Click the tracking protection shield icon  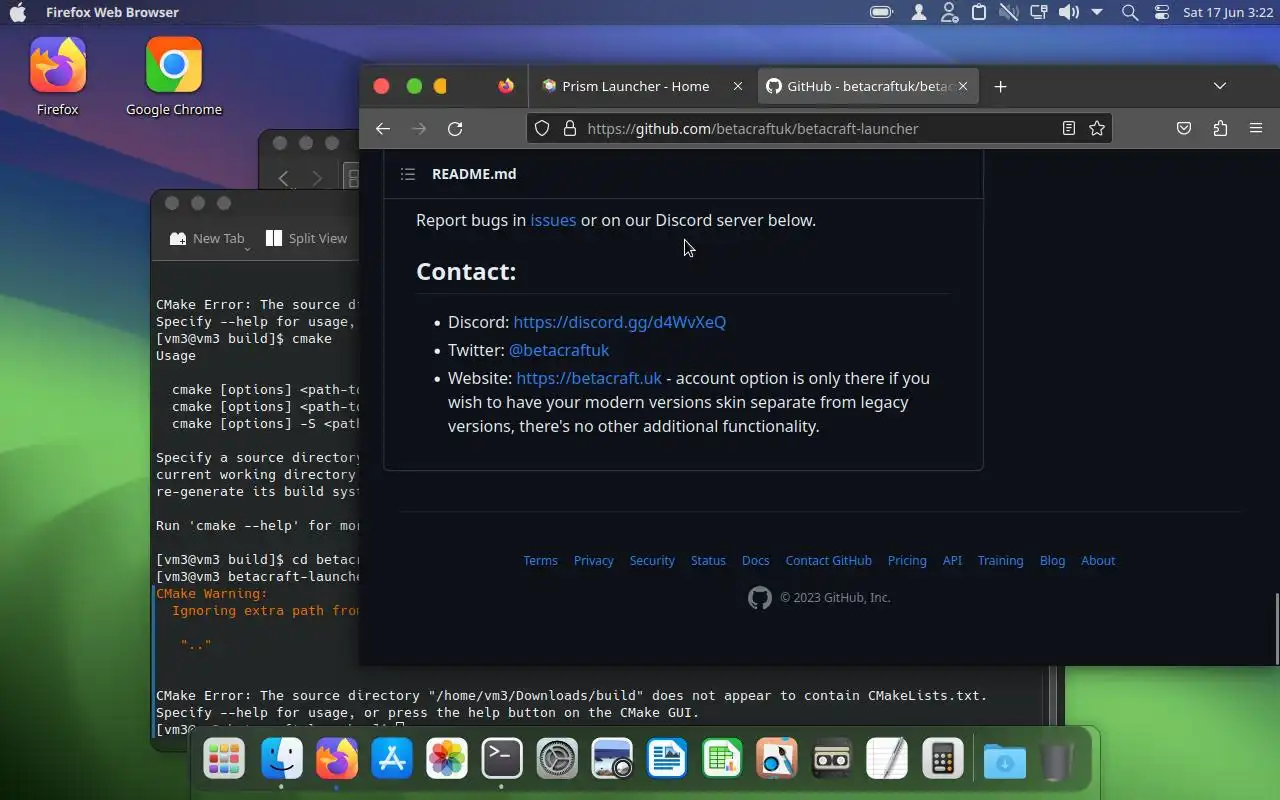(x=542, y=128)
